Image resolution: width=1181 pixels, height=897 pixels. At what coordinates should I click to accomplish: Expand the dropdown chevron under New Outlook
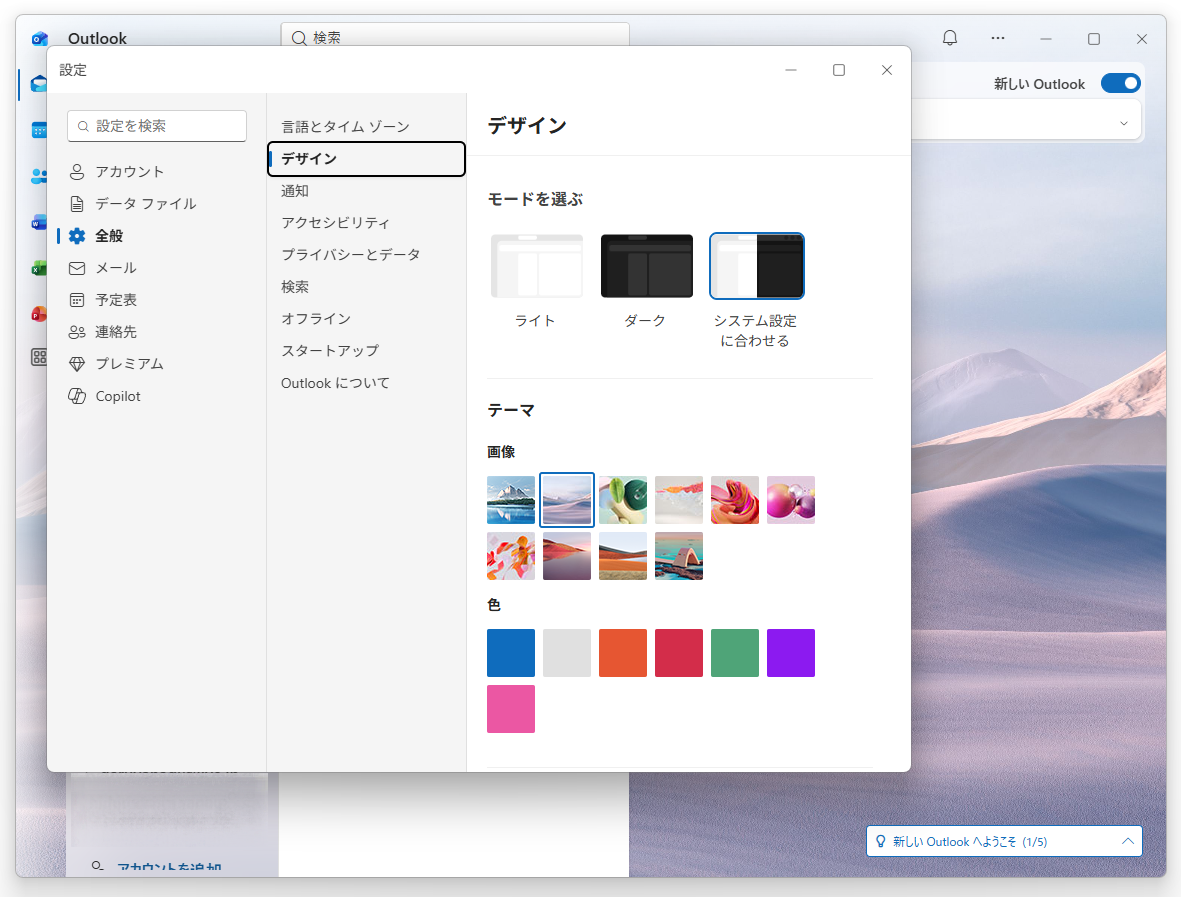[x=1124, y=123]
